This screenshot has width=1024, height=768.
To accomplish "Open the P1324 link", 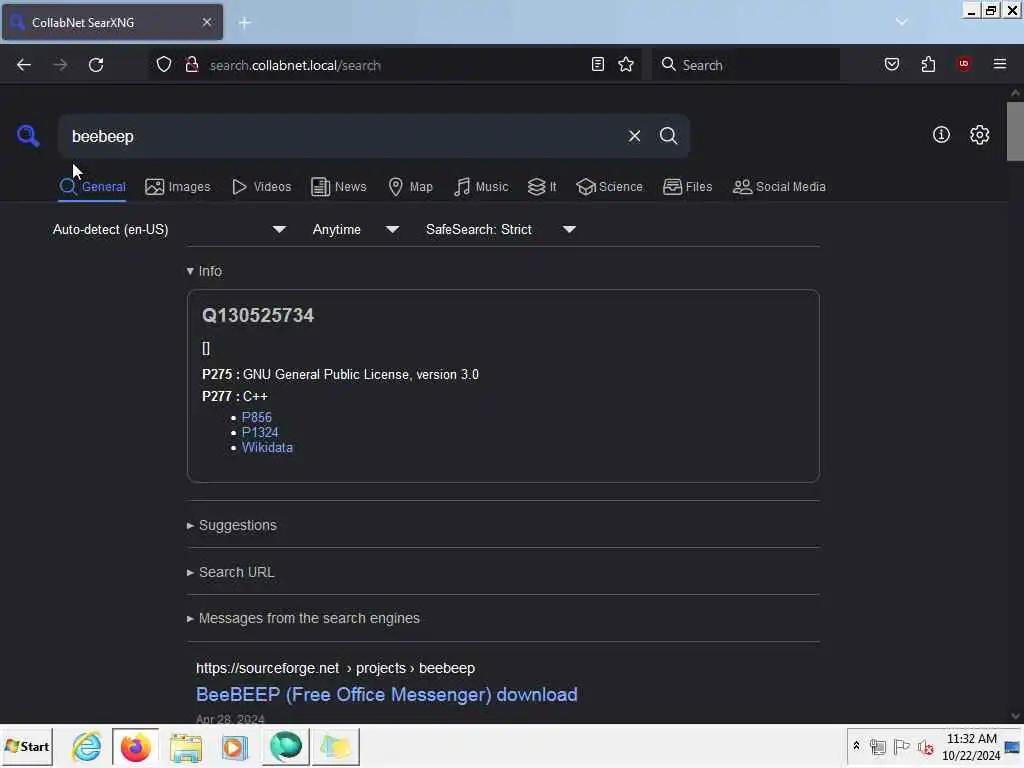I will [260, 432].
